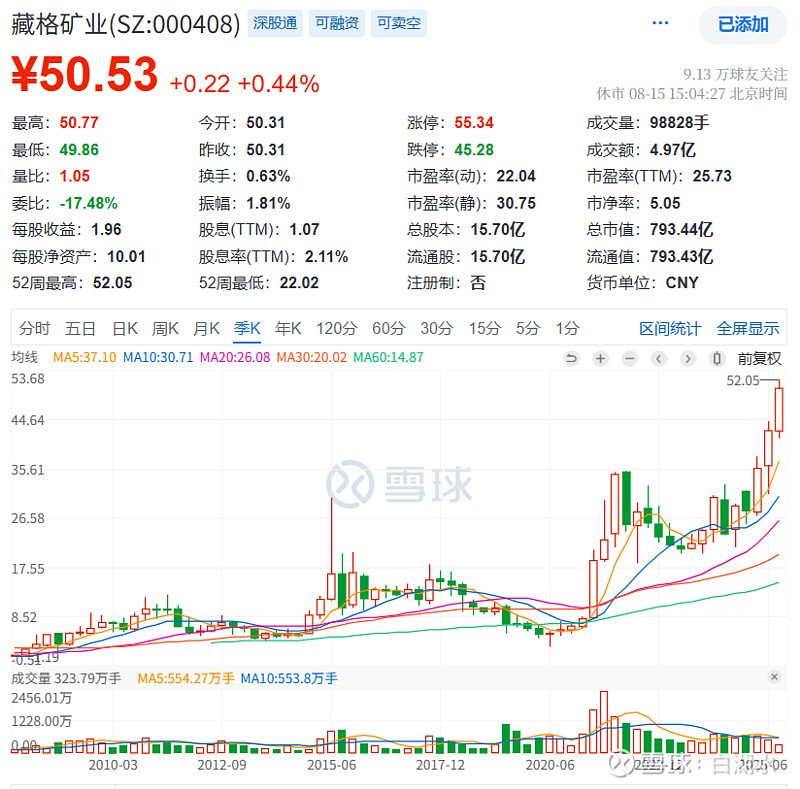This screenshot has width=800, height=789.
Task: Switch to 月K chart tab
Action: 206,328
